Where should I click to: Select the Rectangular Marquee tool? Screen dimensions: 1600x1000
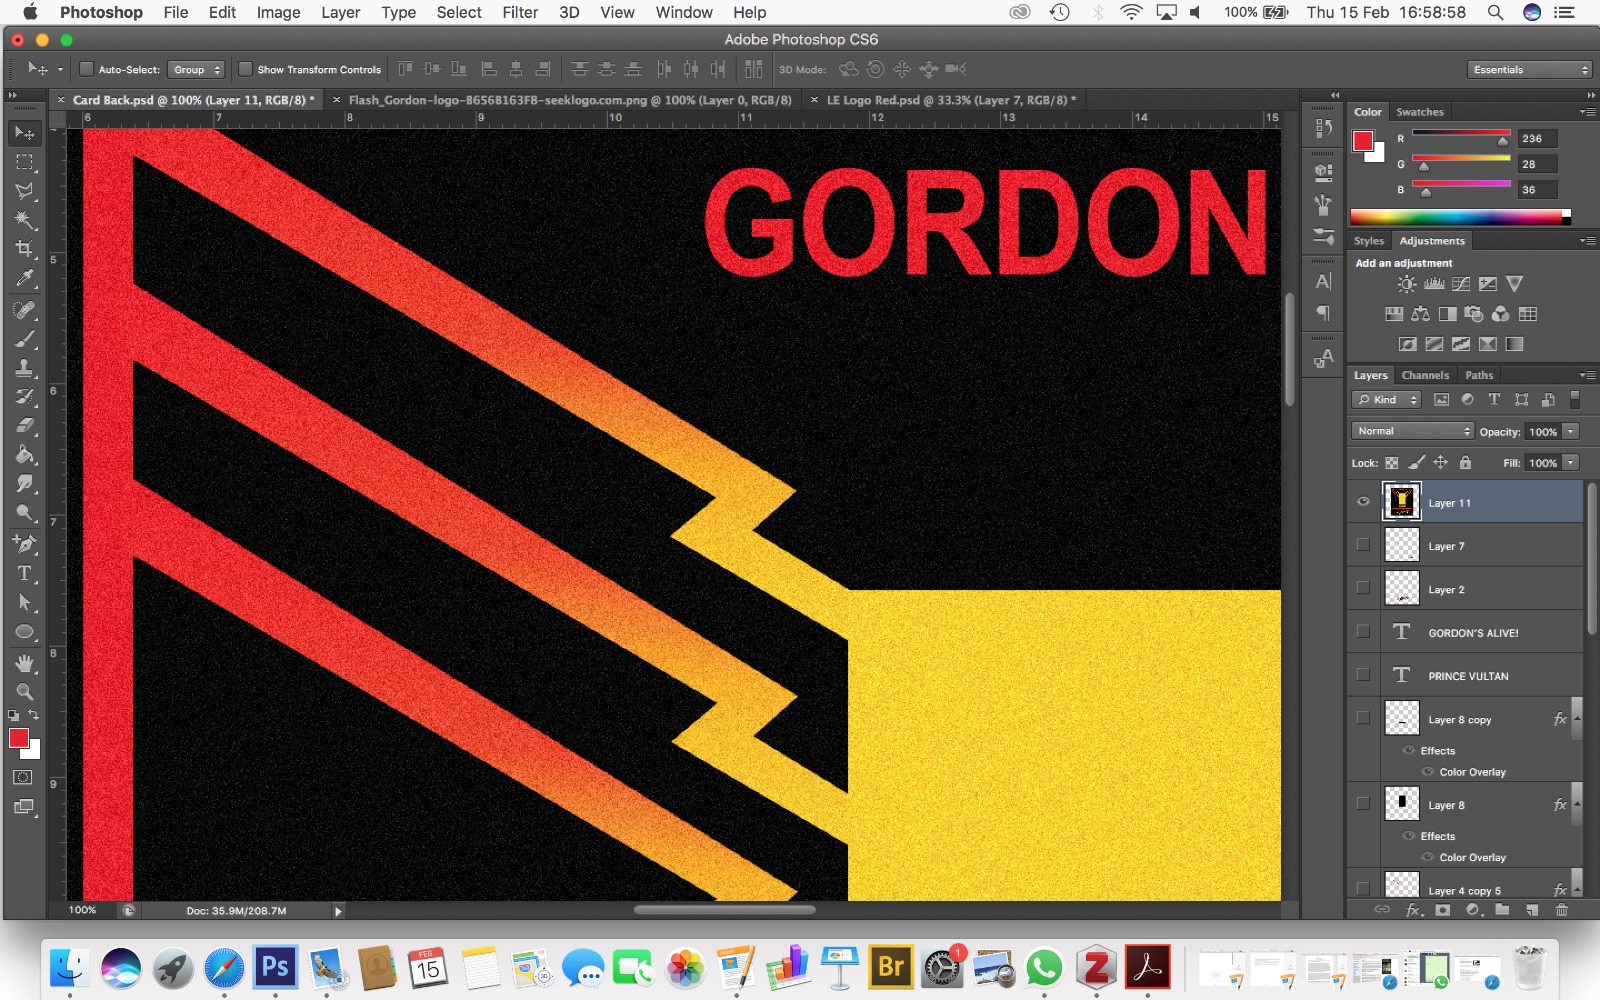point(24,162)
